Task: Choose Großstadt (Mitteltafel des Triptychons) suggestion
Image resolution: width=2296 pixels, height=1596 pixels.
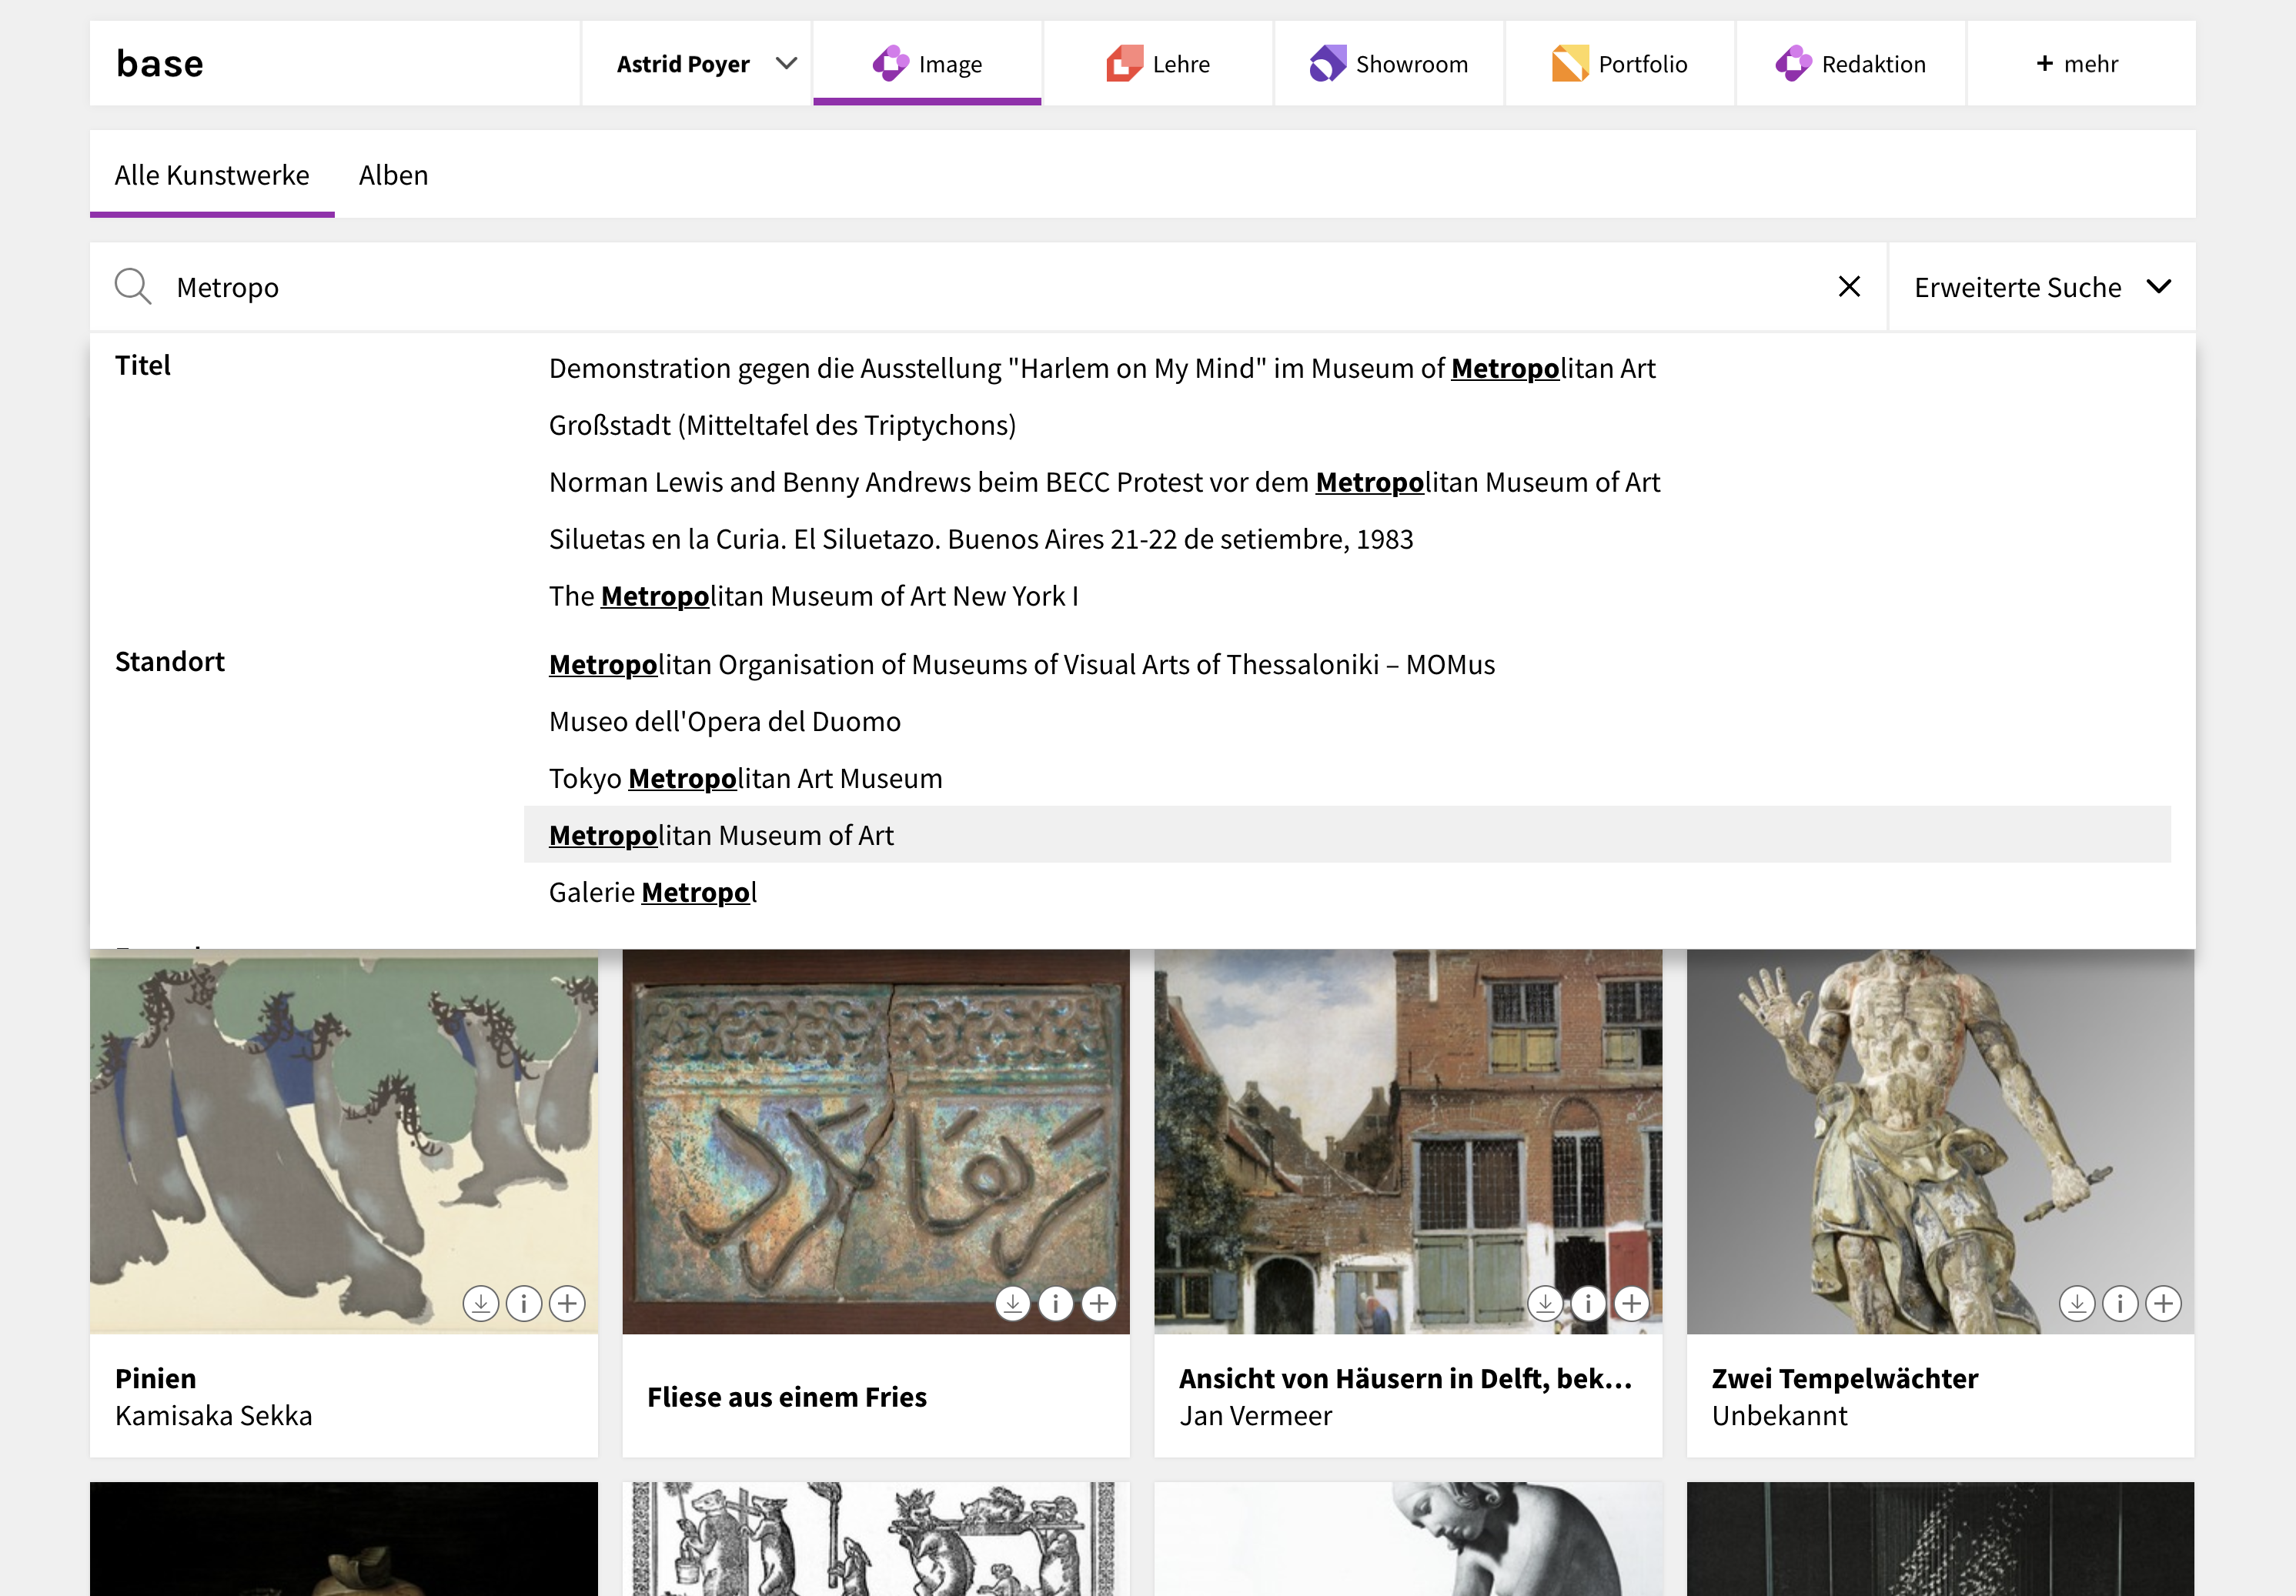Action: pos(1347,425)
